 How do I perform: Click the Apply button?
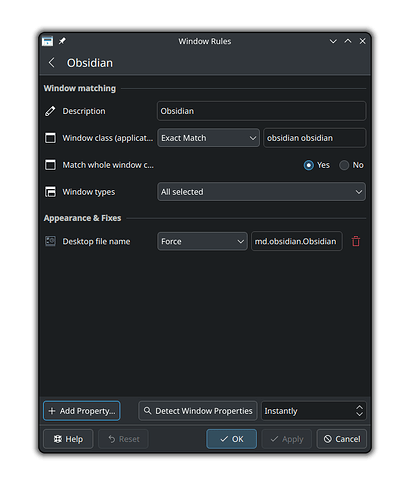coord(287,439)
